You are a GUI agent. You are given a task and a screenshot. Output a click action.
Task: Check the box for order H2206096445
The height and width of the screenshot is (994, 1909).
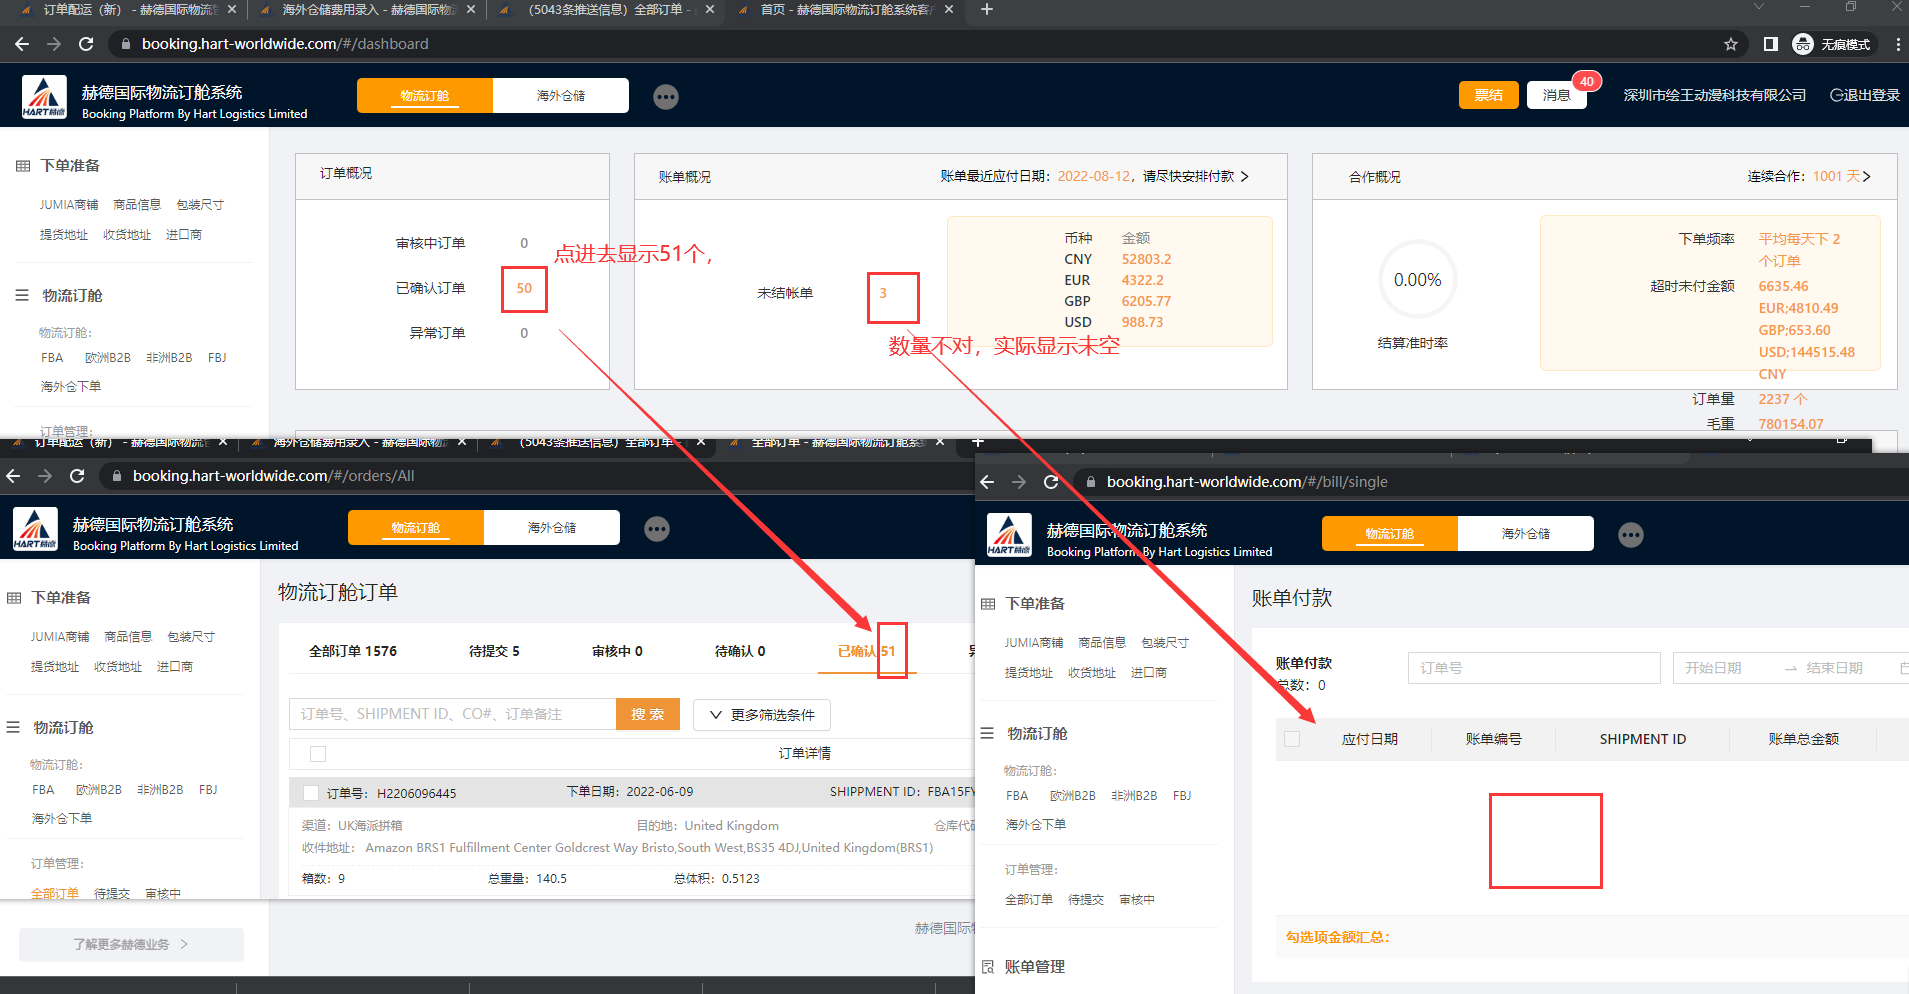(x=311, y=793)
